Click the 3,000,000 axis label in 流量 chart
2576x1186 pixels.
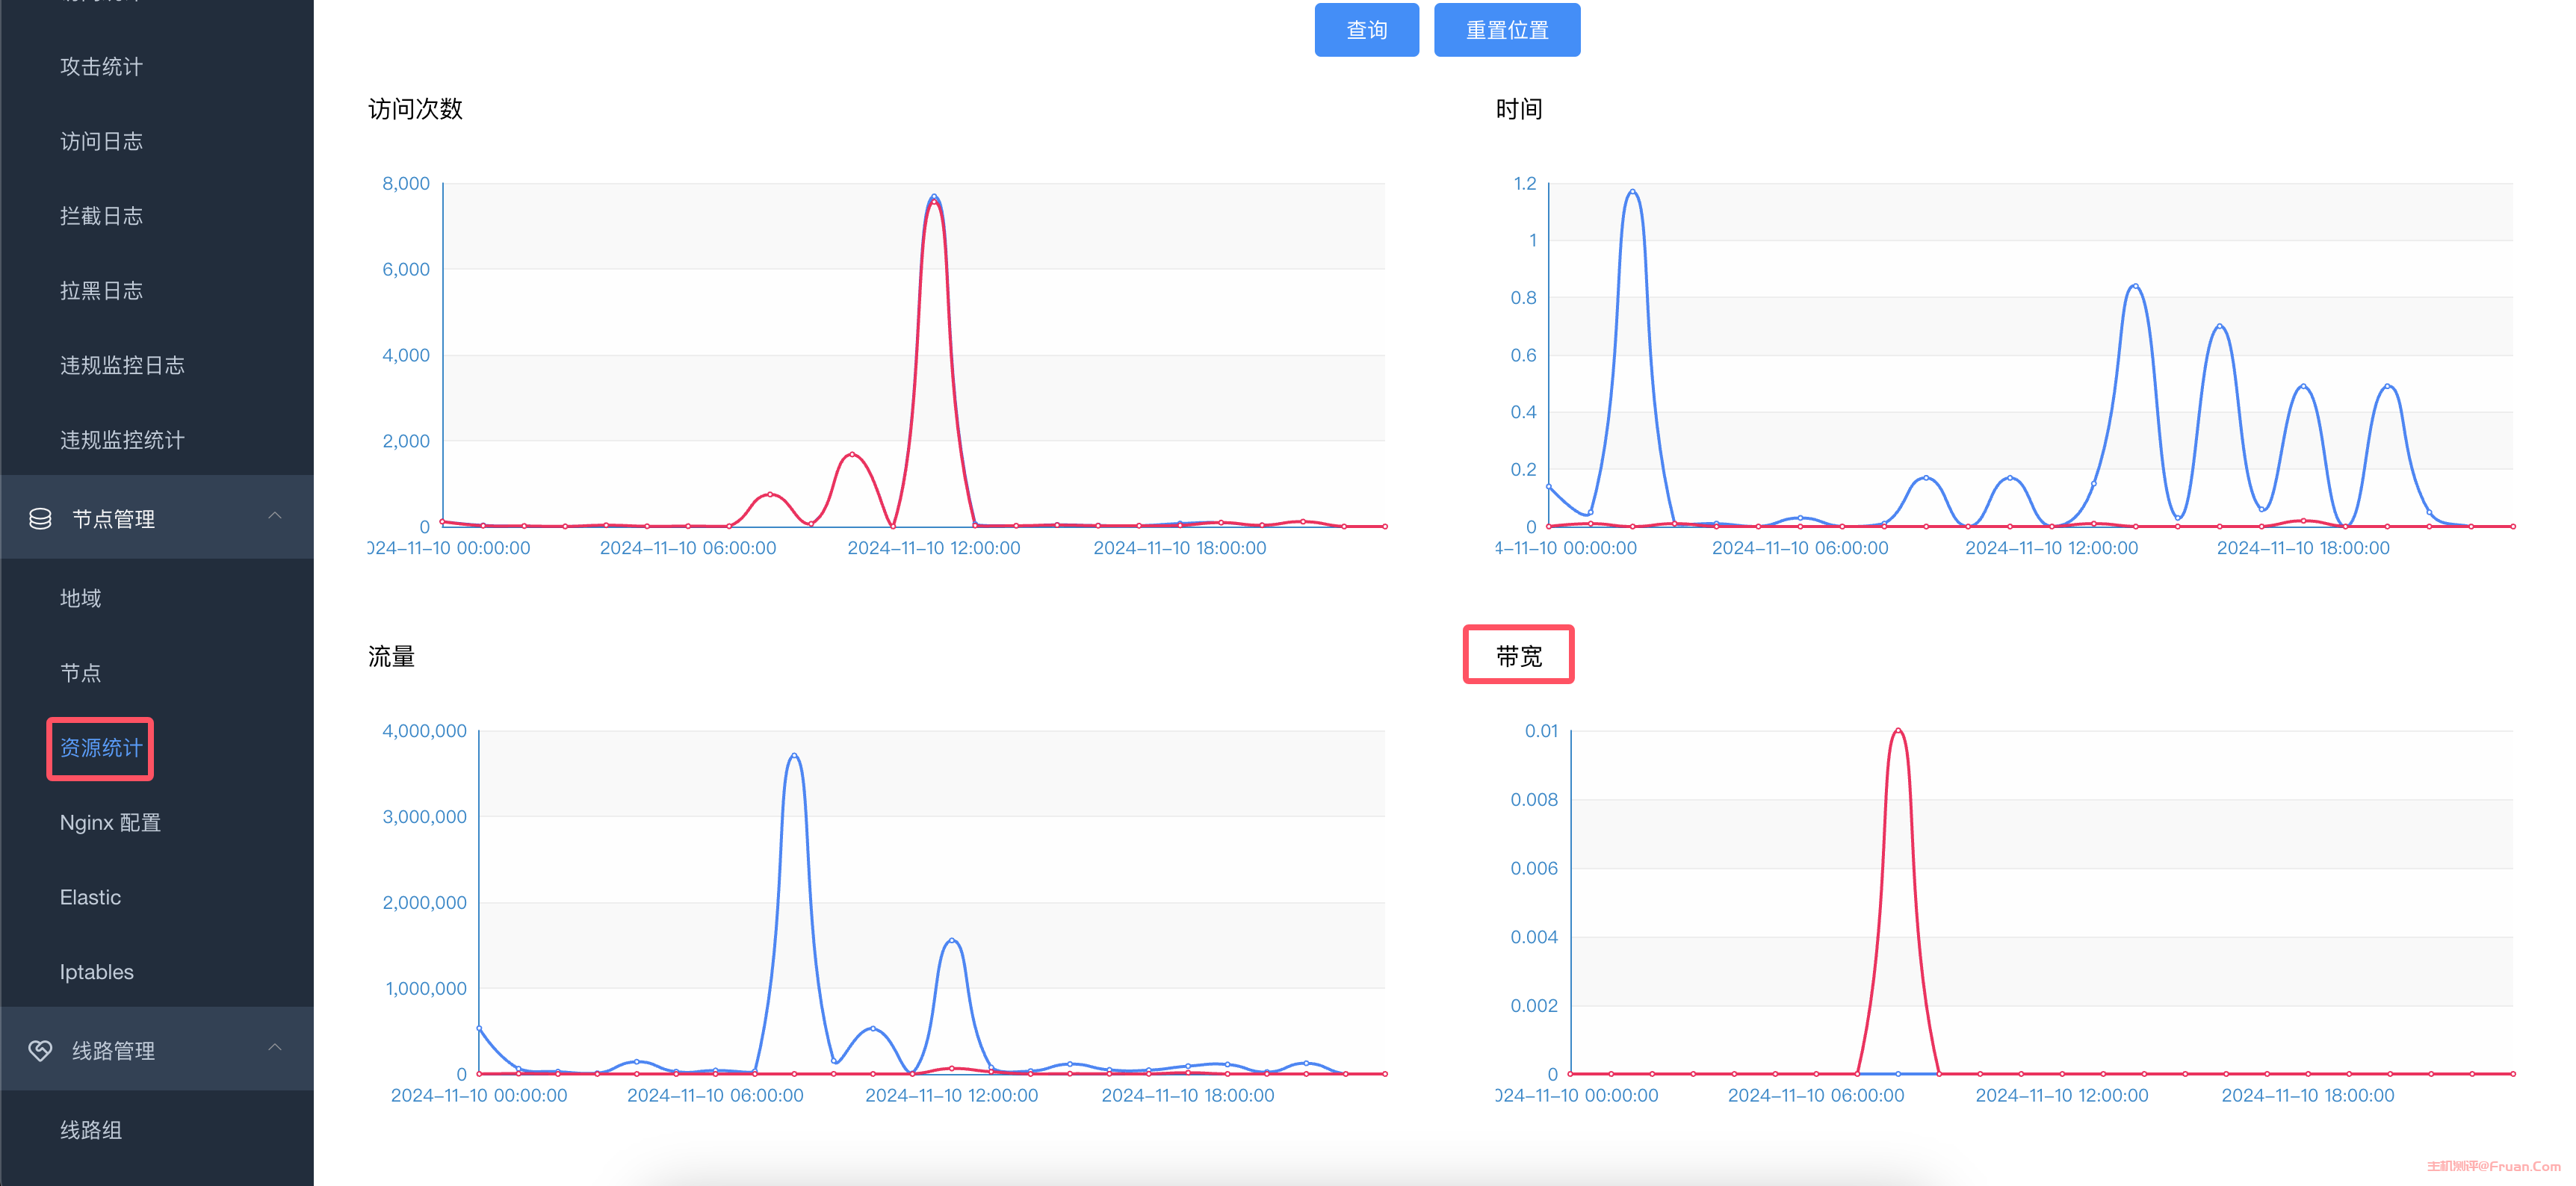pyautogui.click(x=424, y=817)
